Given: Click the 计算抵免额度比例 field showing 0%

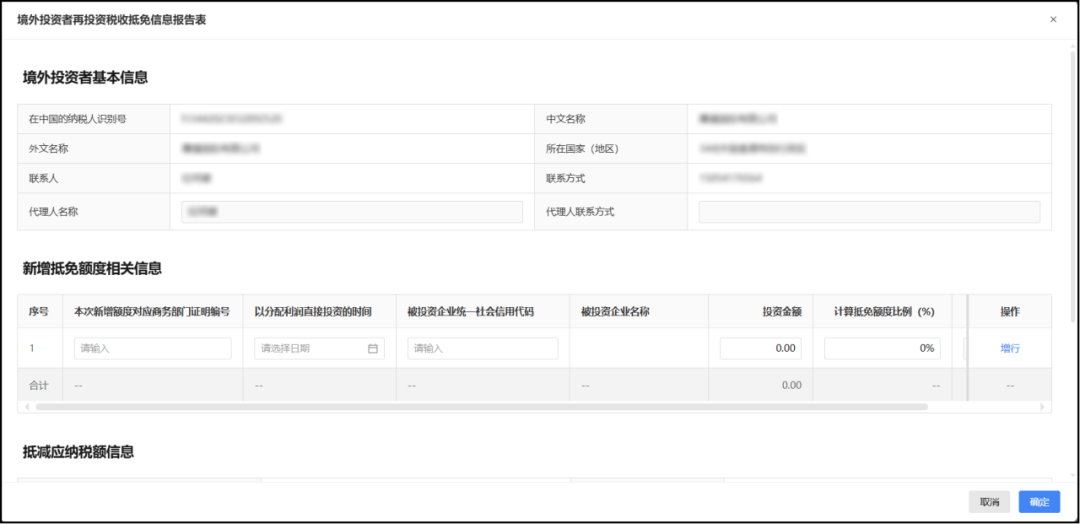Looking at the screenshot, I should [882, 348].
